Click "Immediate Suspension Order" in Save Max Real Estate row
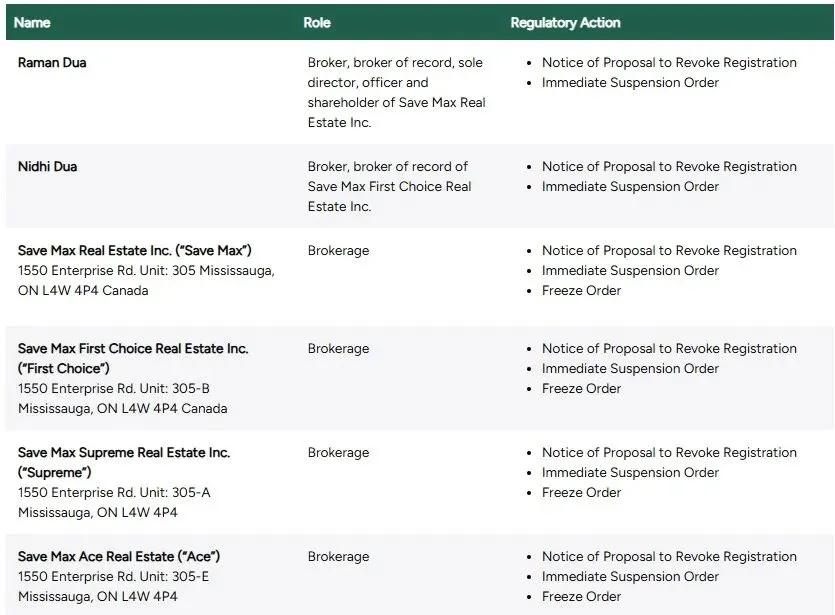Image resolution: width=835 pixels, height=615 pixels. 631,271
